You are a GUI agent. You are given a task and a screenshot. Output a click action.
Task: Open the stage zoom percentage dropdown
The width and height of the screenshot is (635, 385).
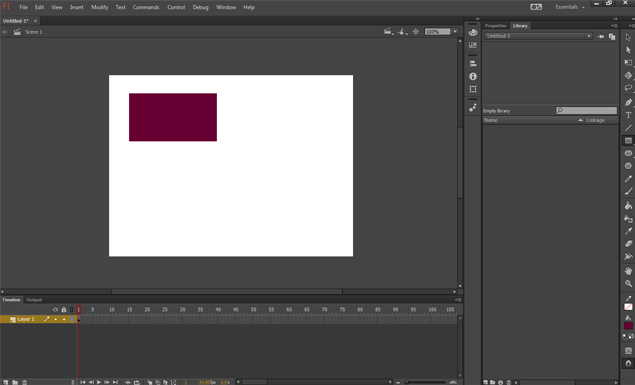coord(455,32)
